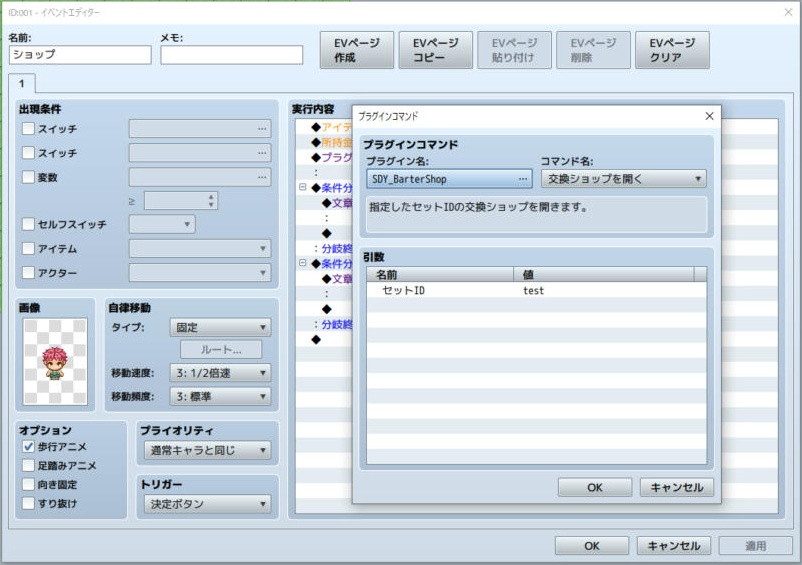Viewport: 802px width, 565px height.
Task: Enable the アイテム condition checkbox
Action: tap(28, 248)
